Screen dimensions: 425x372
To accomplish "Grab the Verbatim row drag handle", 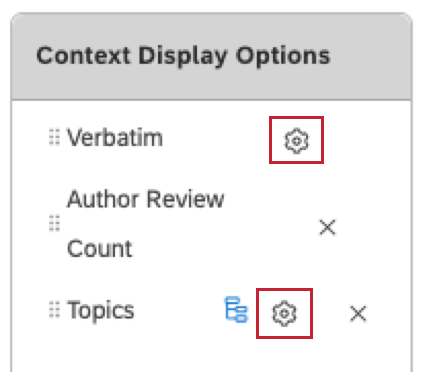I will click(x=54, y=137).
